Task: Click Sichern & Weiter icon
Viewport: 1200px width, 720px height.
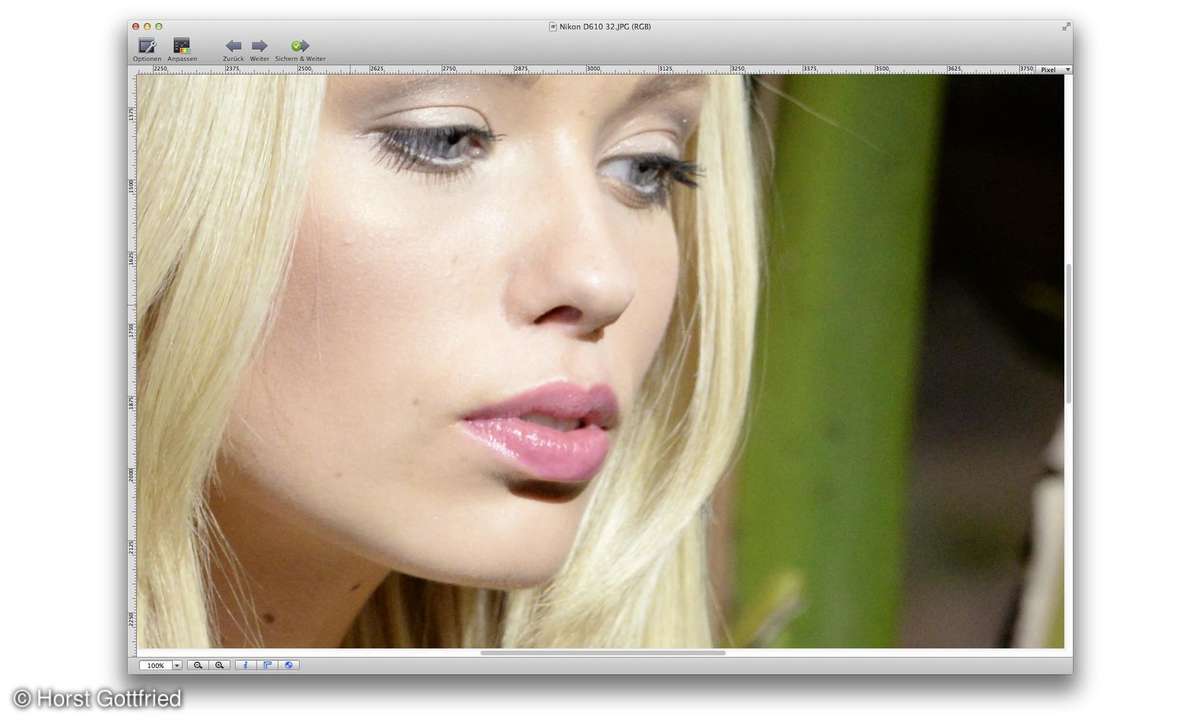Action: pyautogui.click(x=300, y=46)
